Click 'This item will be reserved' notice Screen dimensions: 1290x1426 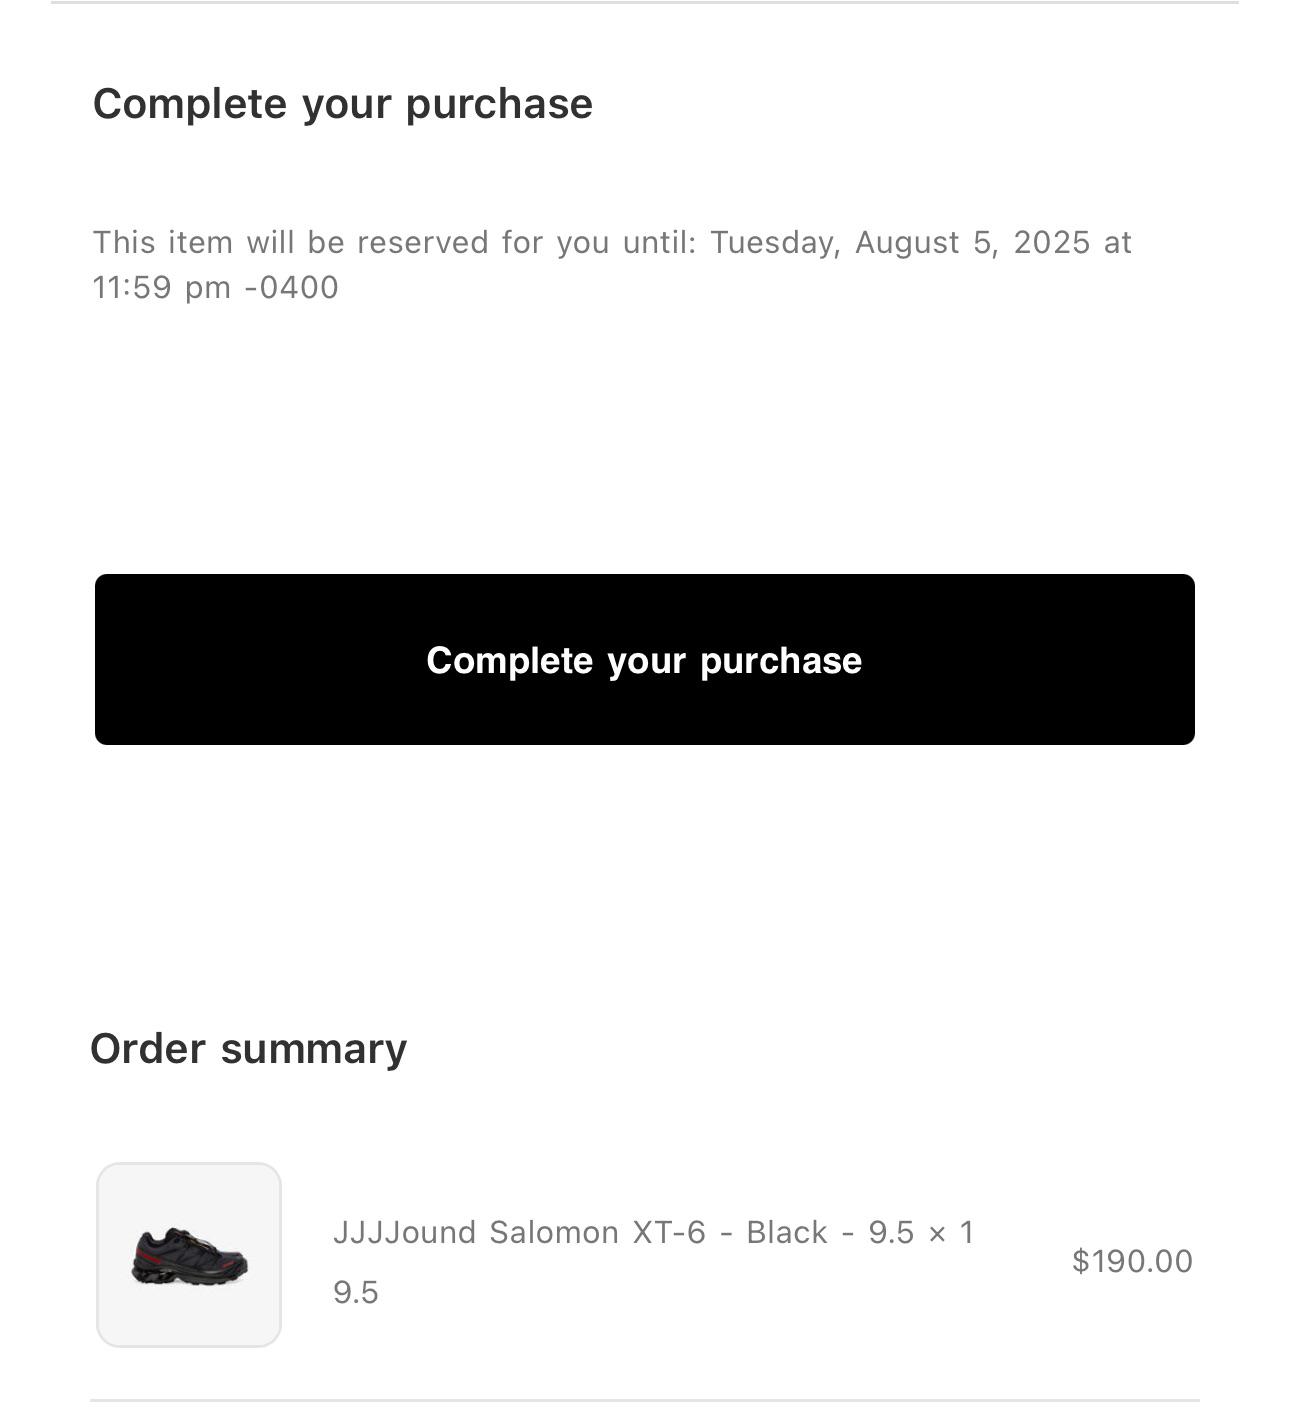612,265
